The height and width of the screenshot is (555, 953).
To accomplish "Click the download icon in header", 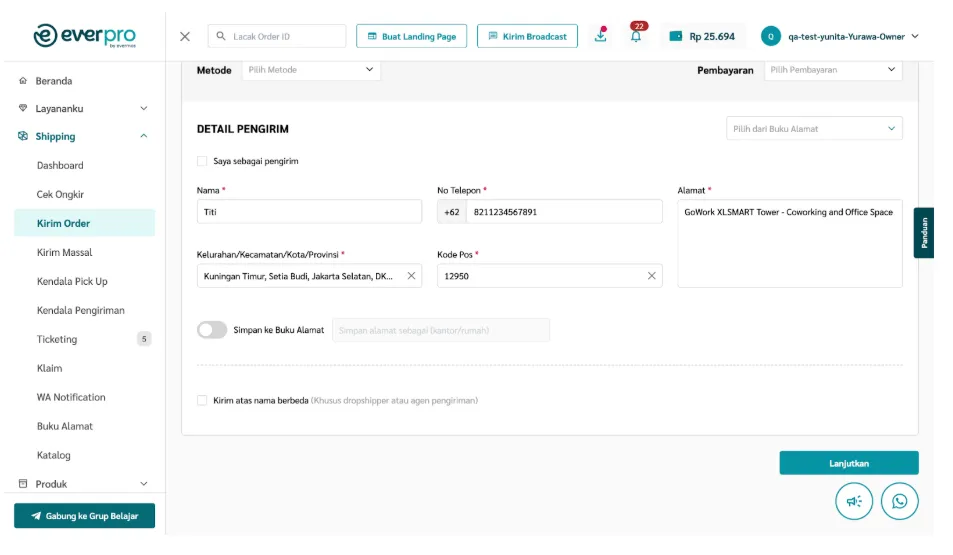I will coord(600,36).
